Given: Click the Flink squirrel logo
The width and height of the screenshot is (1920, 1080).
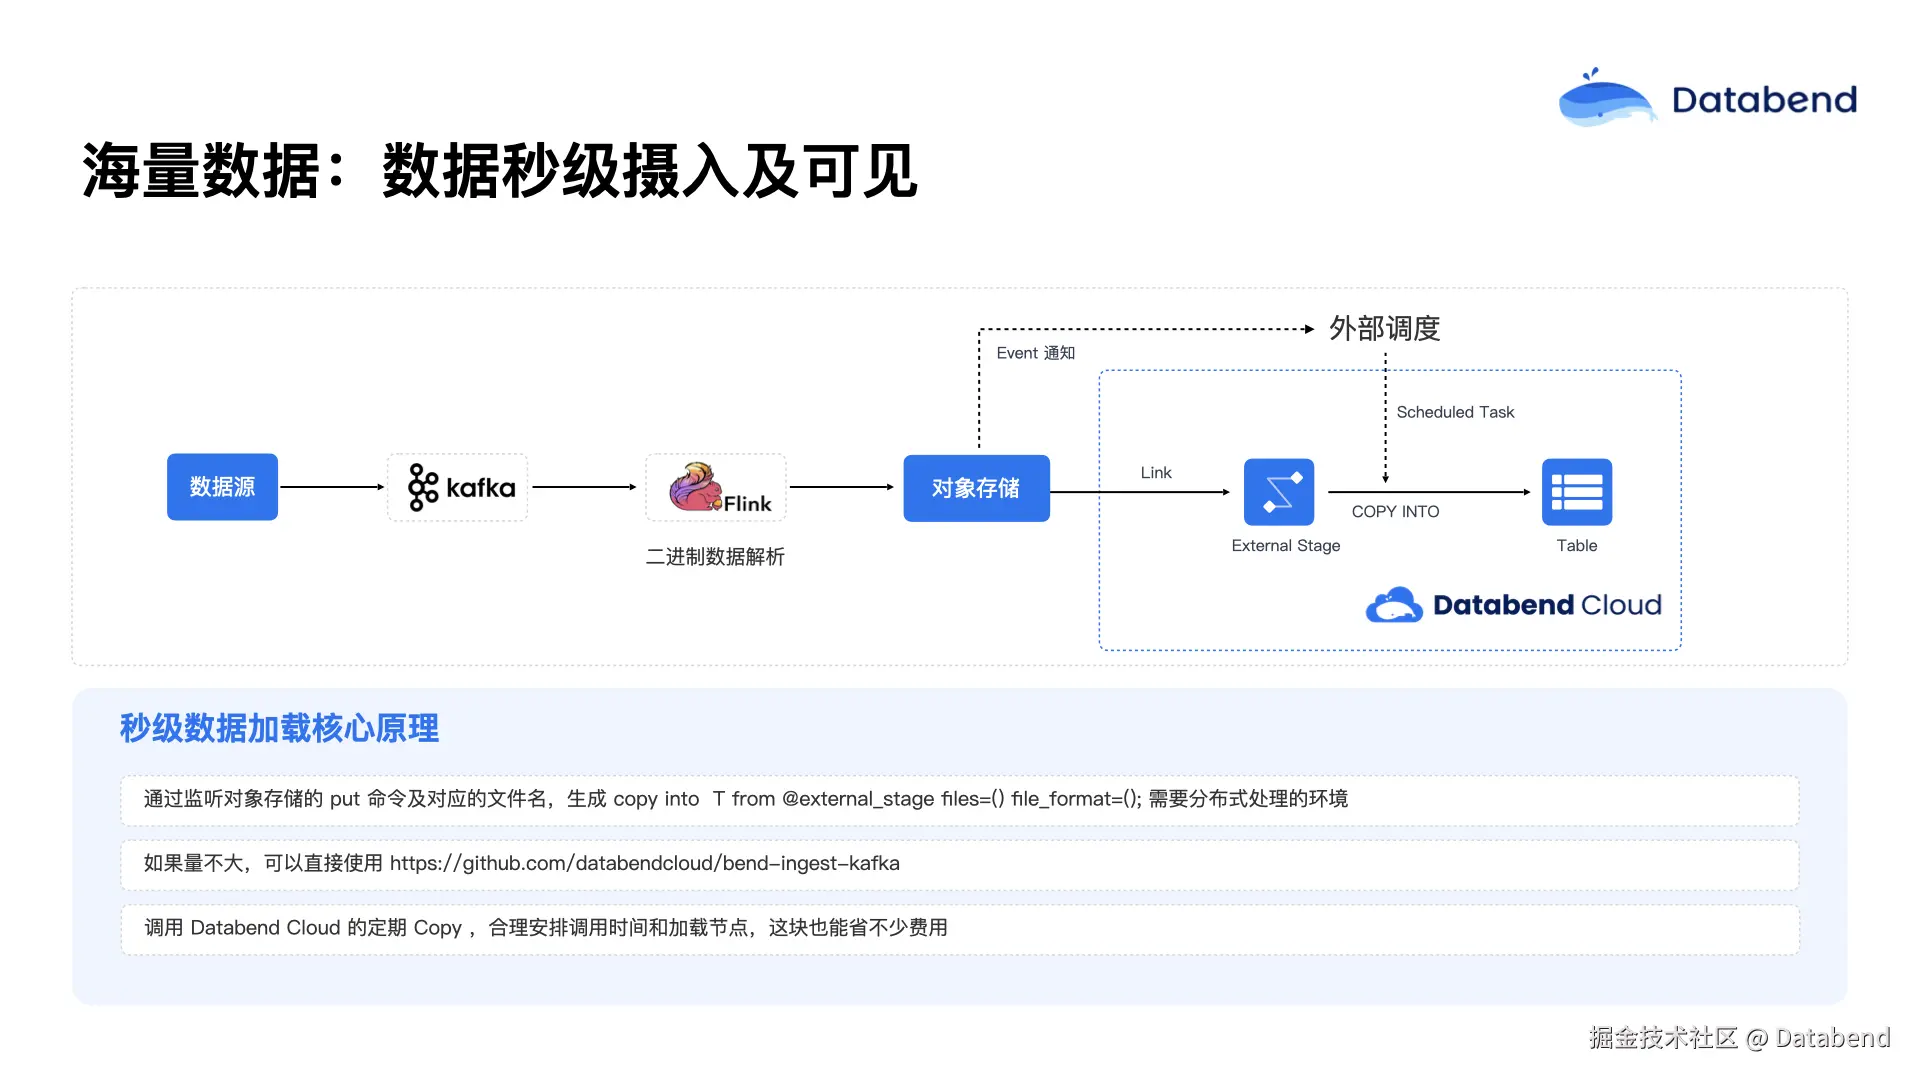Looking at the screenshot, I should [696, 487].
